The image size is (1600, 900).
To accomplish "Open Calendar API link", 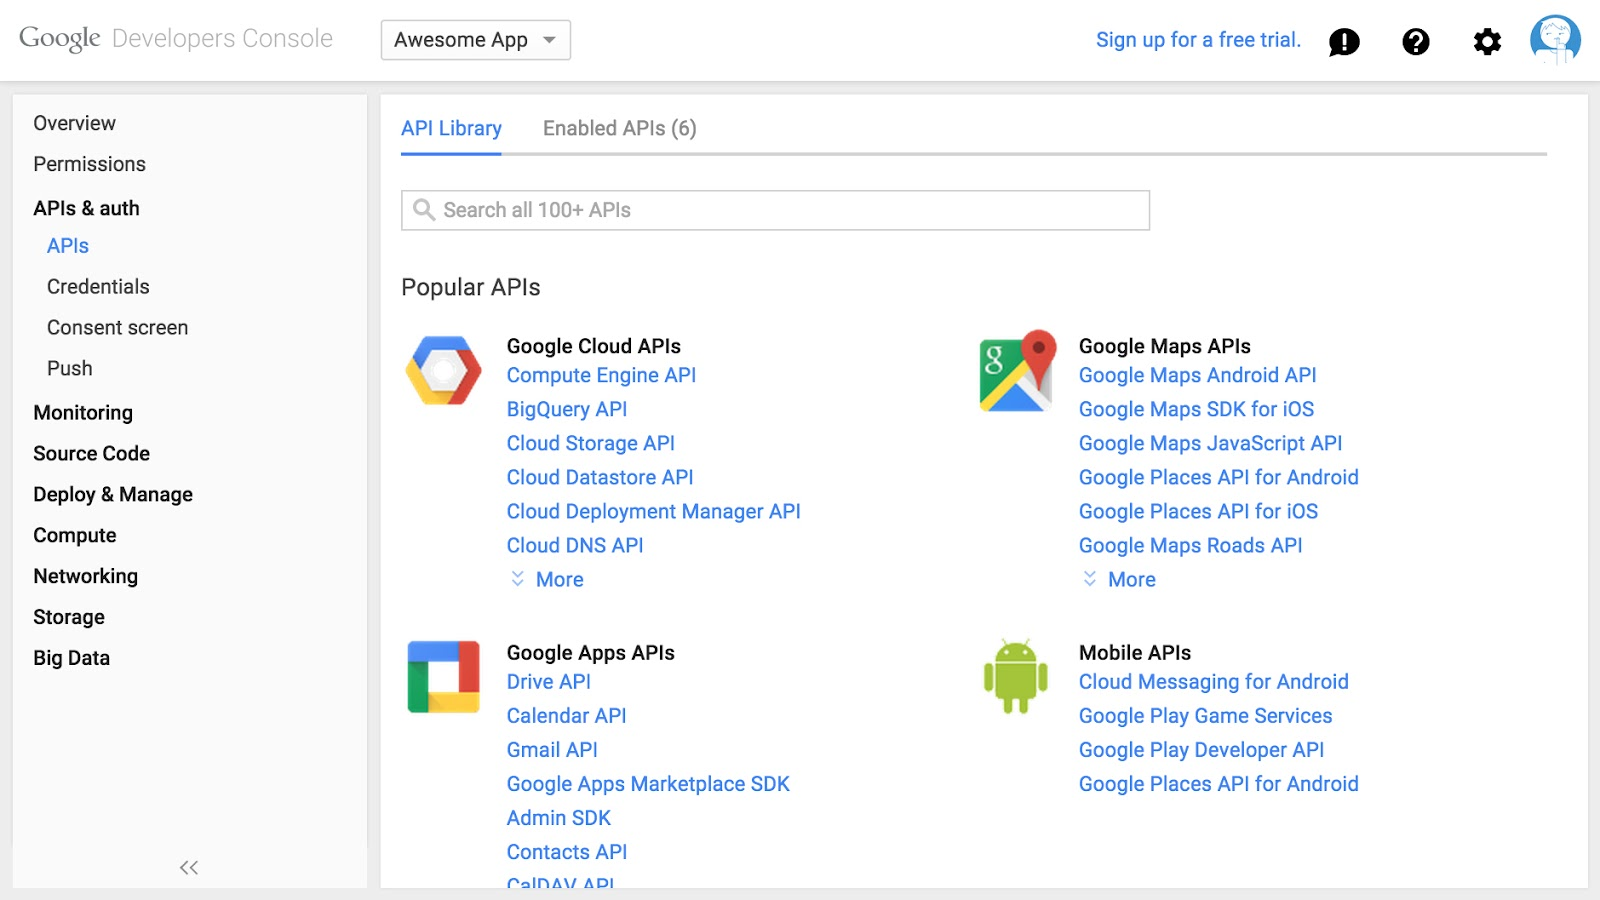I will [x=567, y=716].
